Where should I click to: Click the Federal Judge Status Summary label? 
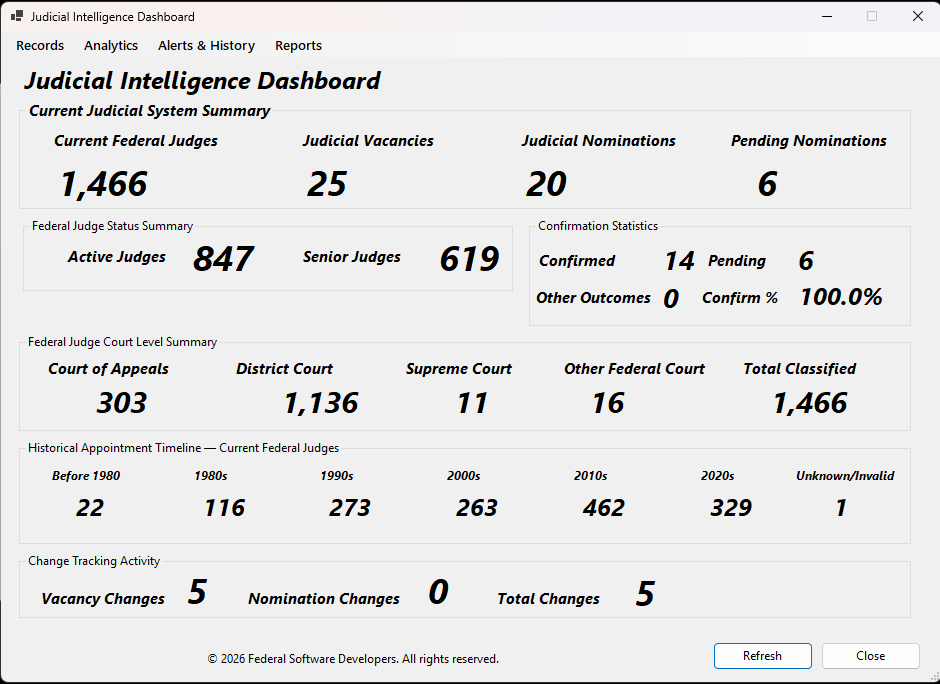coord(113,226)
